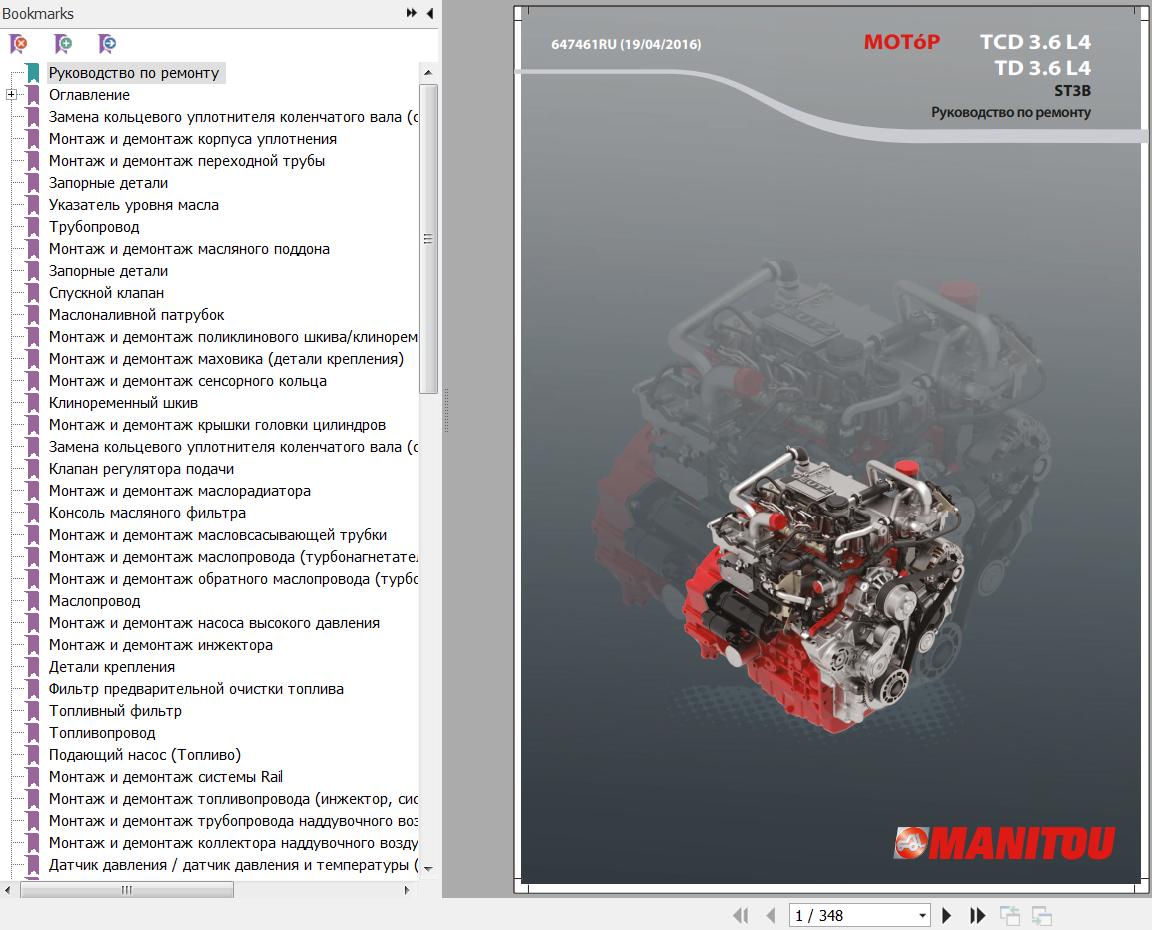1152x930 pixels.
Task: Open bookmark Монтаж и демонтаж корпуса уплотнения
Action: [192, 139]
